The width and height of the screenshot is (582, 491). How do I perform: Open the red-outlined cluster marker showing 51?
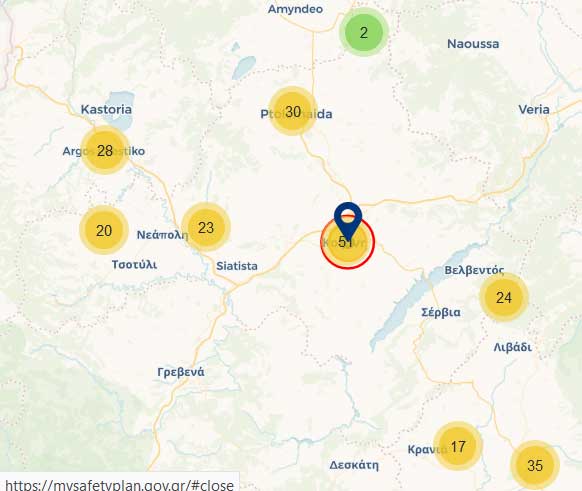point(348,243)
